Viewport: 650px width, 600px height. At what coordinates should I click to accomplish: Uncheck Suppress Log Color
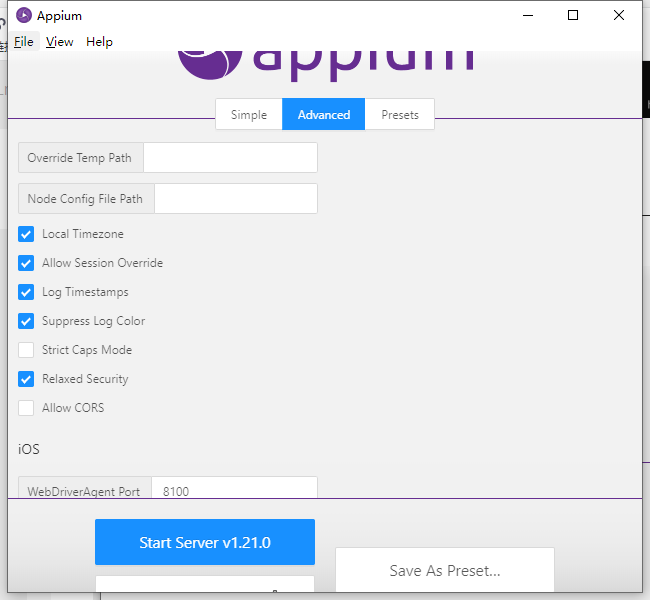pos(26,321)
